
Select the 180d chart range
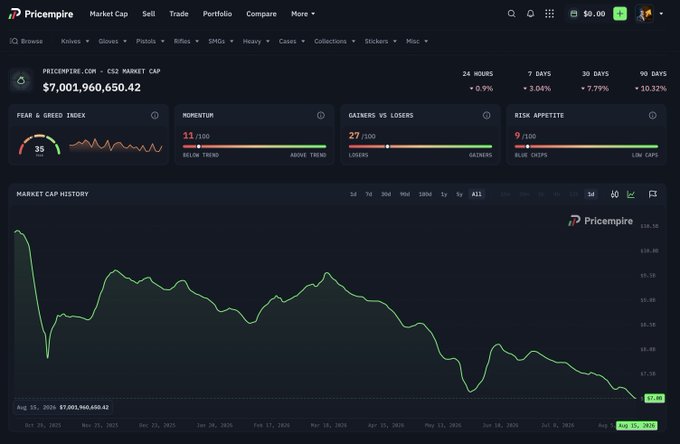click(425, 194)
